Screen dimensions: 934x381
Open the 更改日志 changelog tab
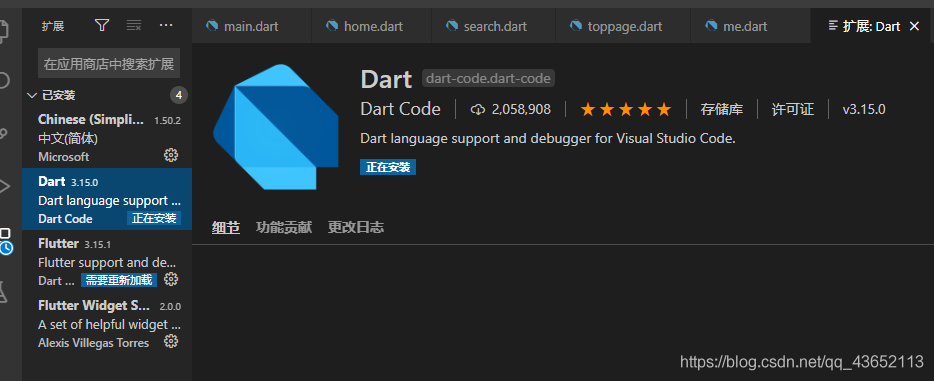tap(356, 227)
